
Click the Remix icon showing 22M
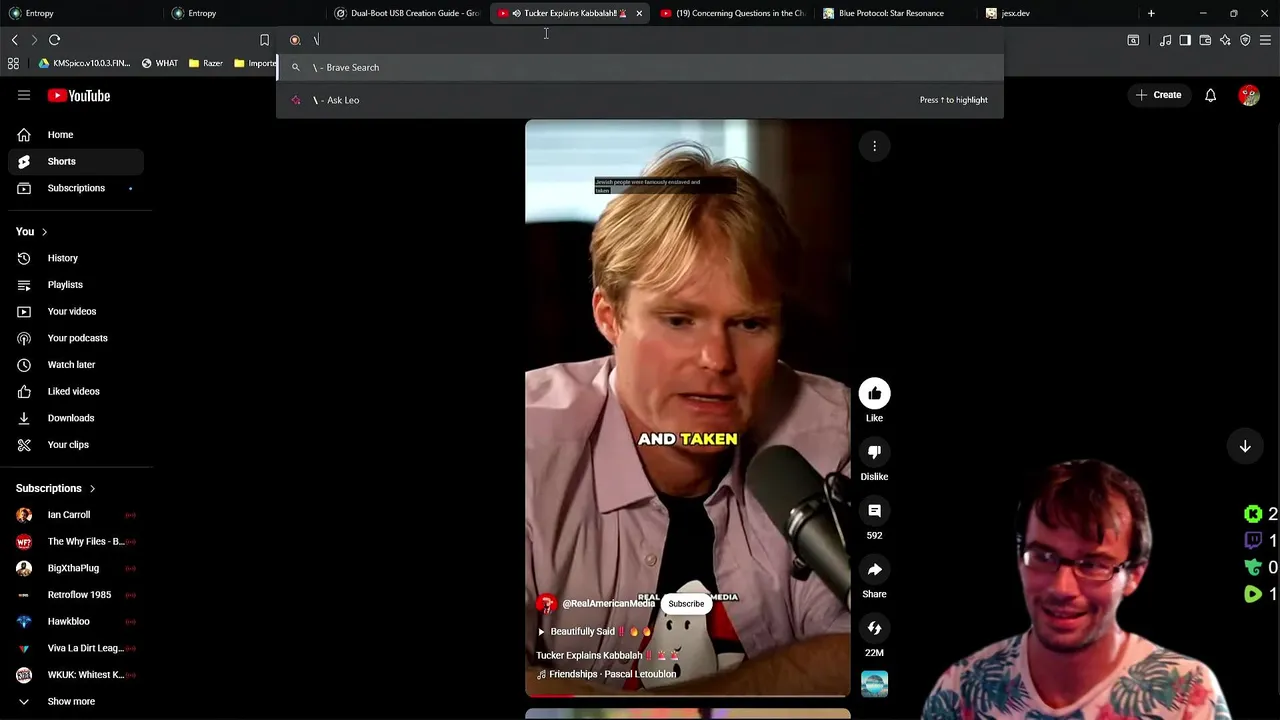click(x=874, y=628)
